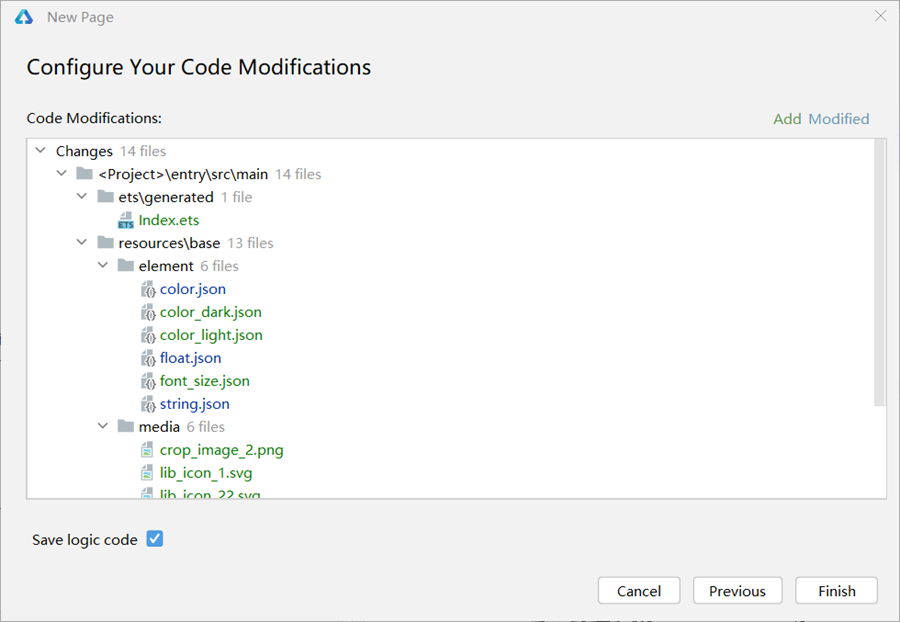This screenshot has width=900, height=622.
Task: Click the SVG file icon beside lib_icon_1.svg
Action: (x=148, y=473)
